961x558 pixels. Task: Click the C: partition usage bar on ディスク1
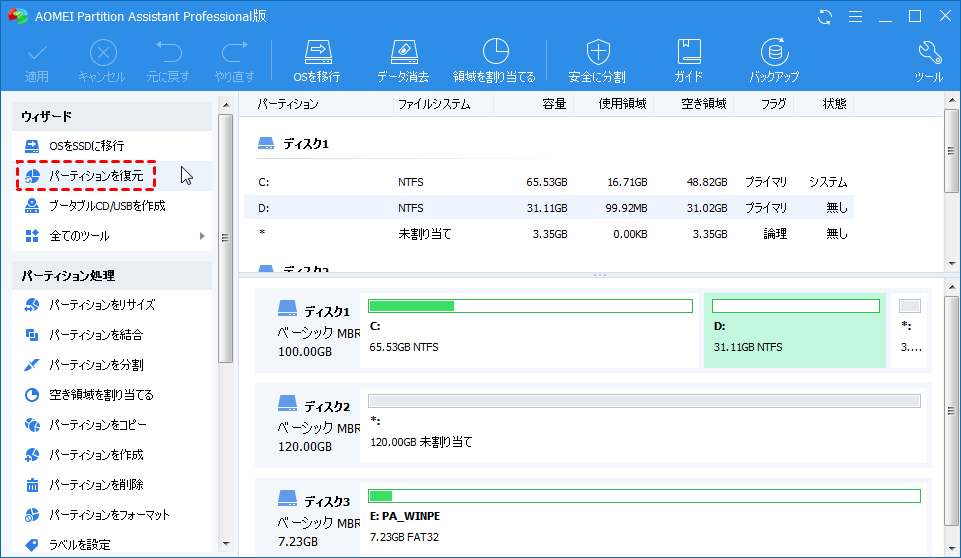pyautogui.click(x=530, y=306)
